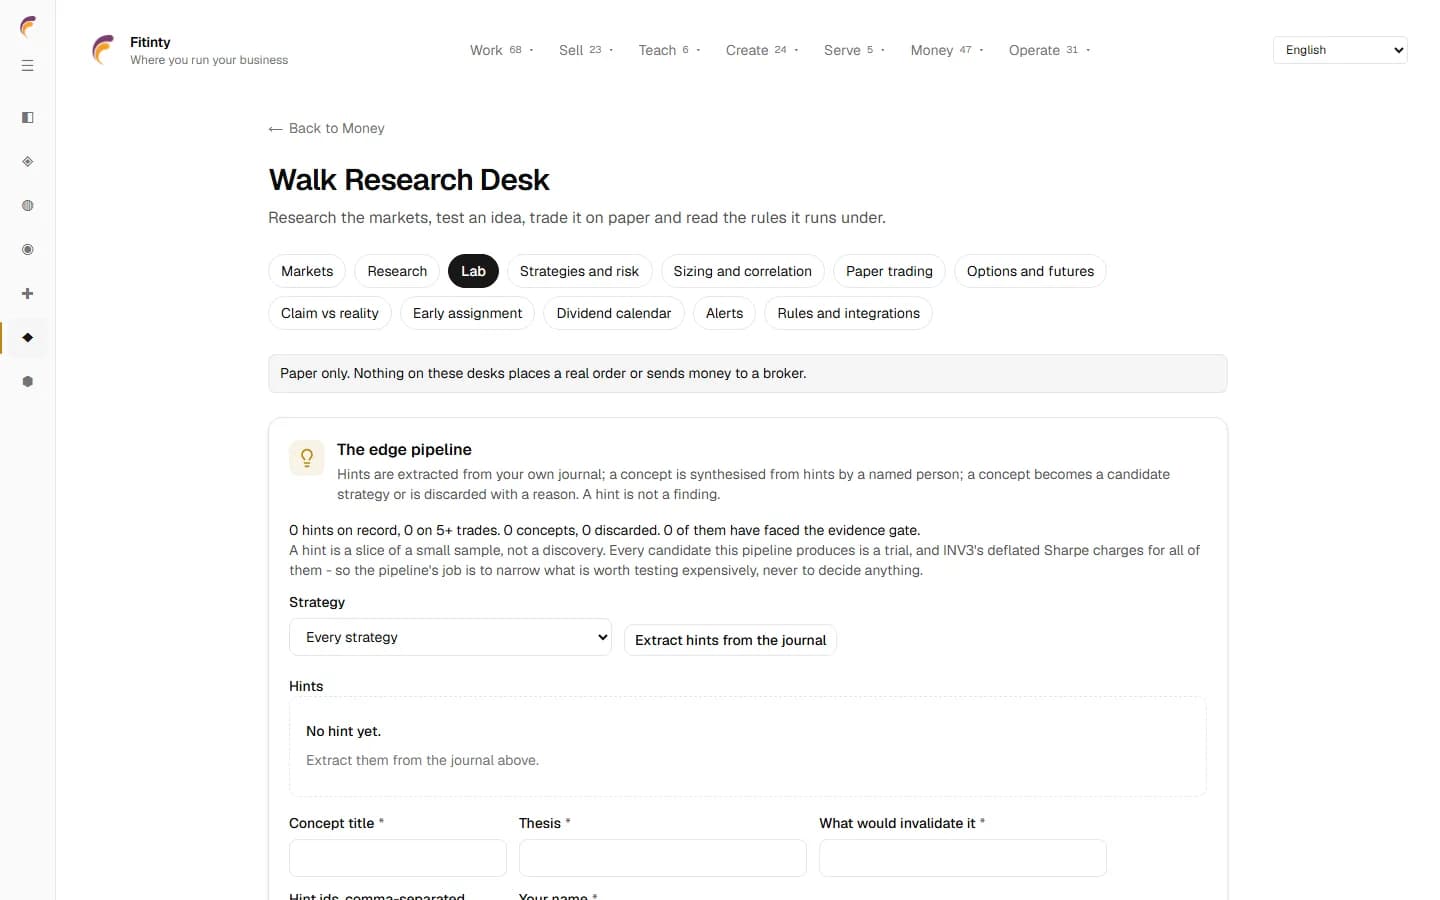Click the outlined diamond sidebar icon
1440x900 pixels.
point(28,162)
